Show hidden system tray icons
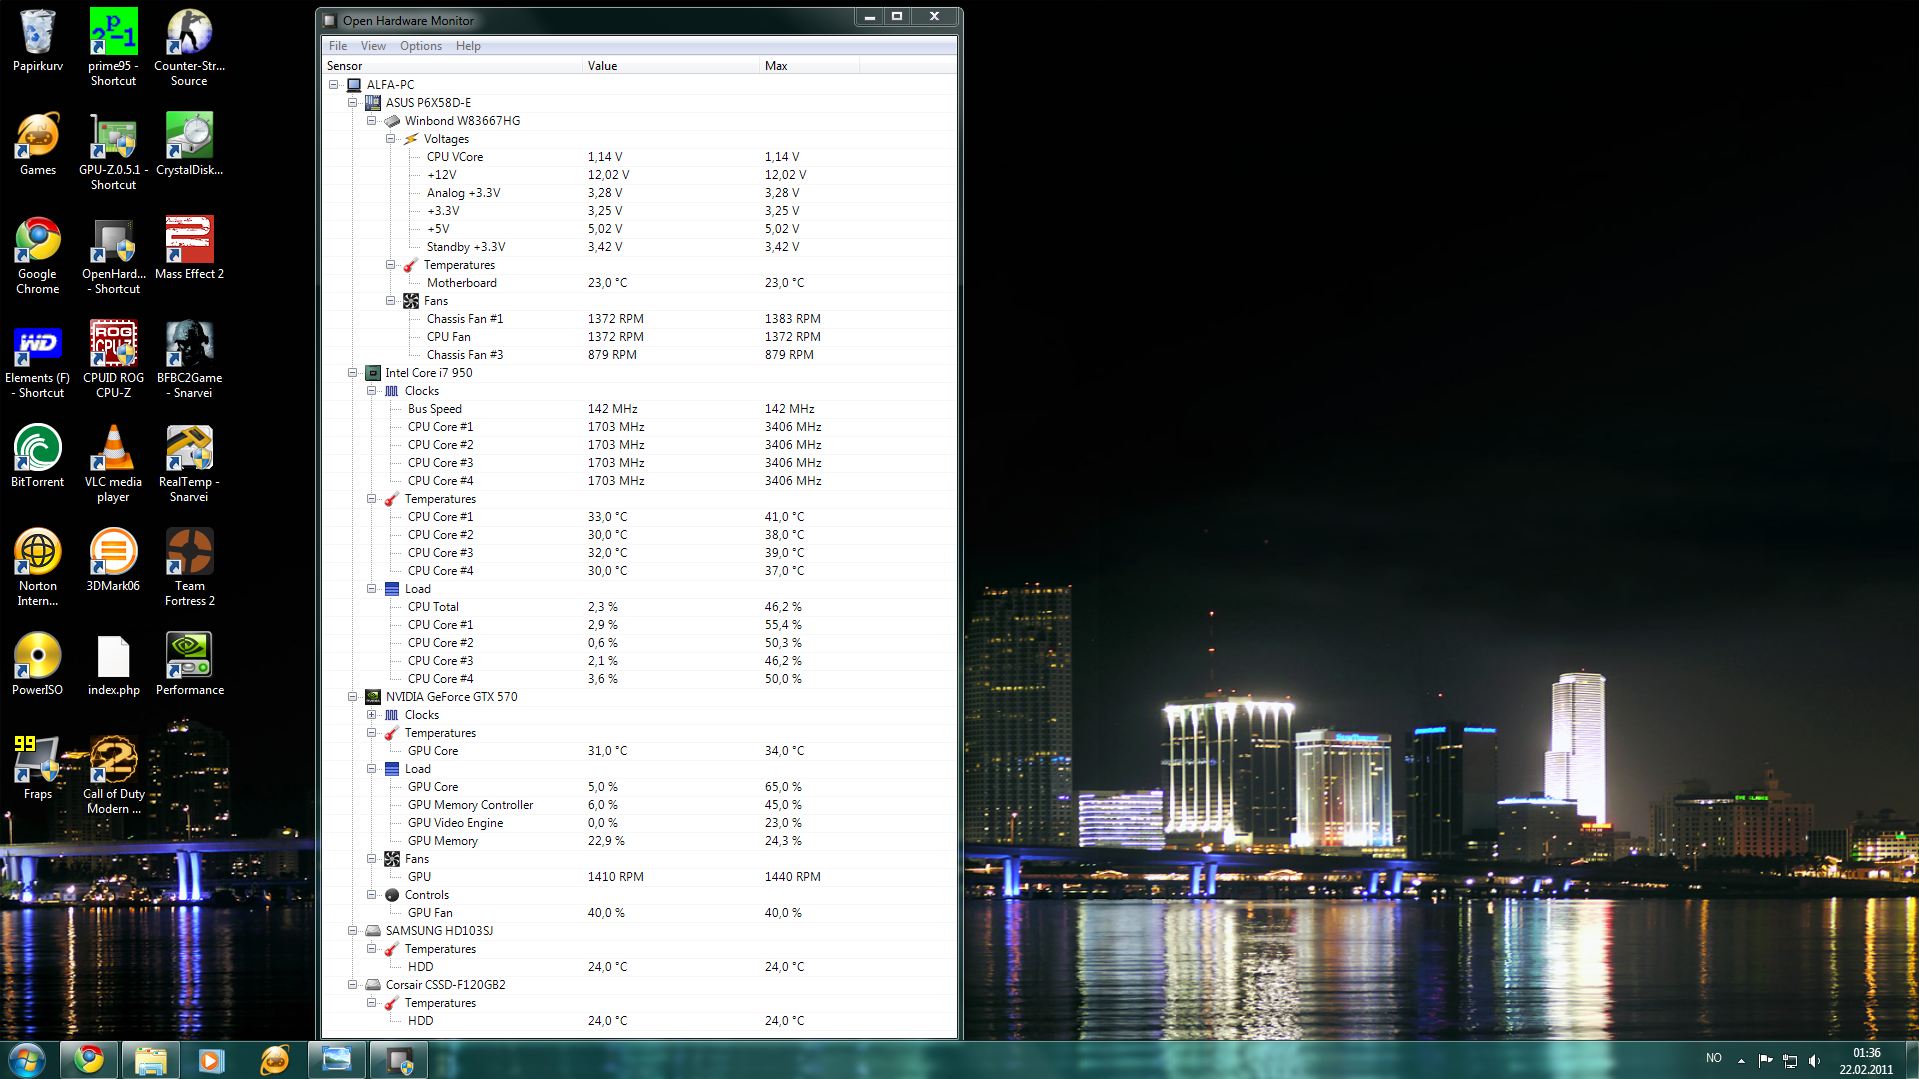 pyautogui.click(x=1741, y=1060)
